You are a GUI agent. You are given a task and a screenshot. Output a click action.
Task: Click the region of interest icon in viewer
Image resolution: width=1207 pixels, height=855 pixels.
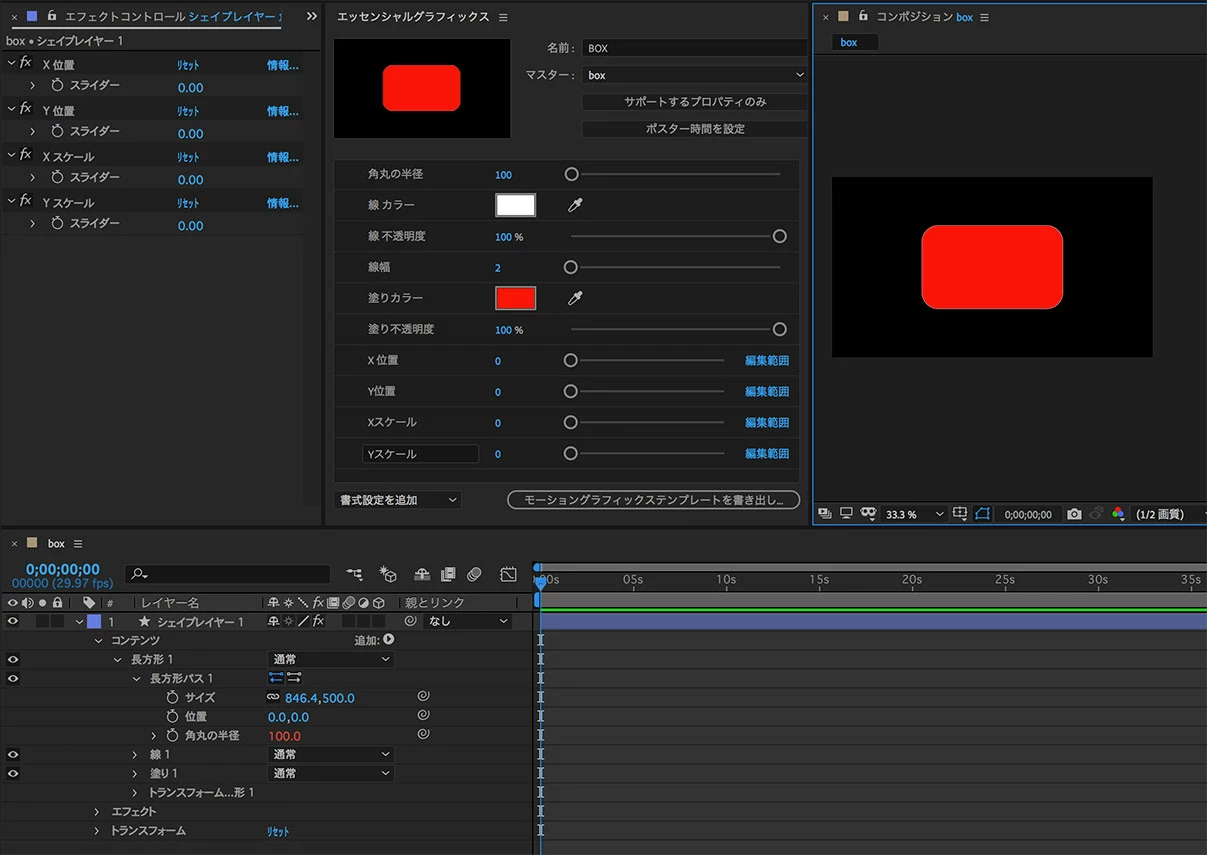click(960, 513)
